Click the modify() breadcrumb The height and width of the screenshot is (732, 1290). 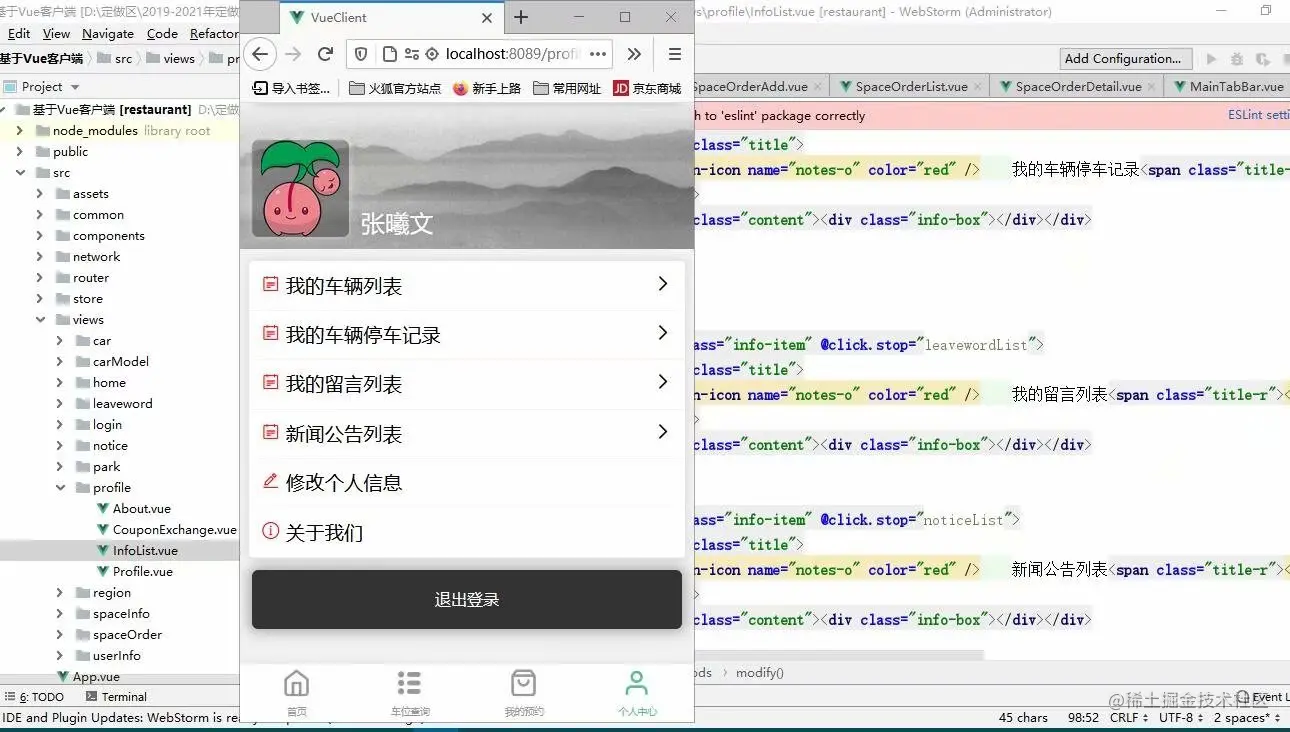(x=760, y=673)
